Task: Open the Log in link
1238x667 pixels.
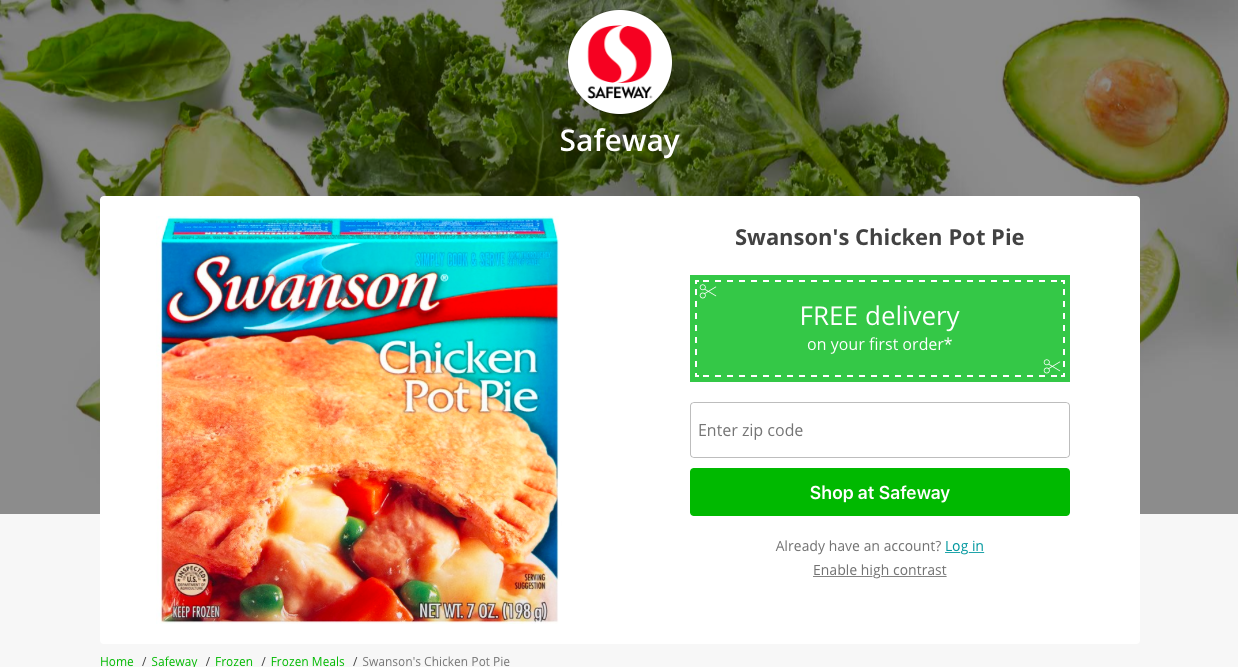Action: click(x=964, y=546)
